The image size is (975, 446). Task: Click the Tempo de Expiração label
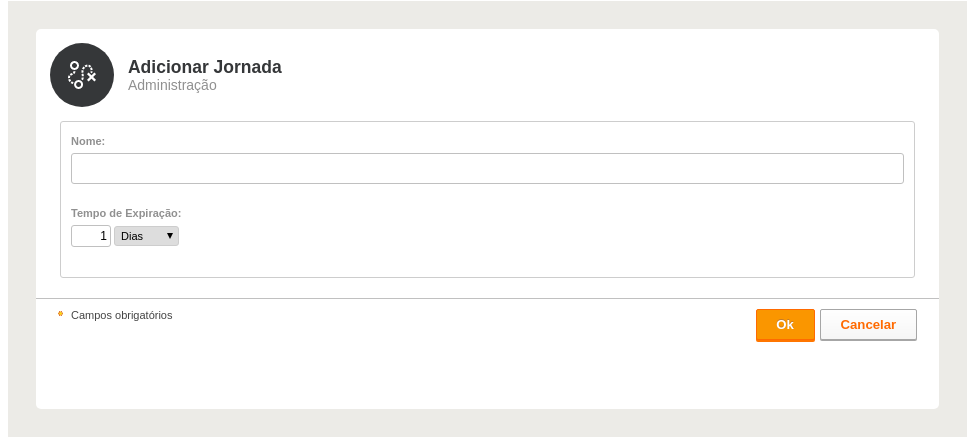(126, 213)
